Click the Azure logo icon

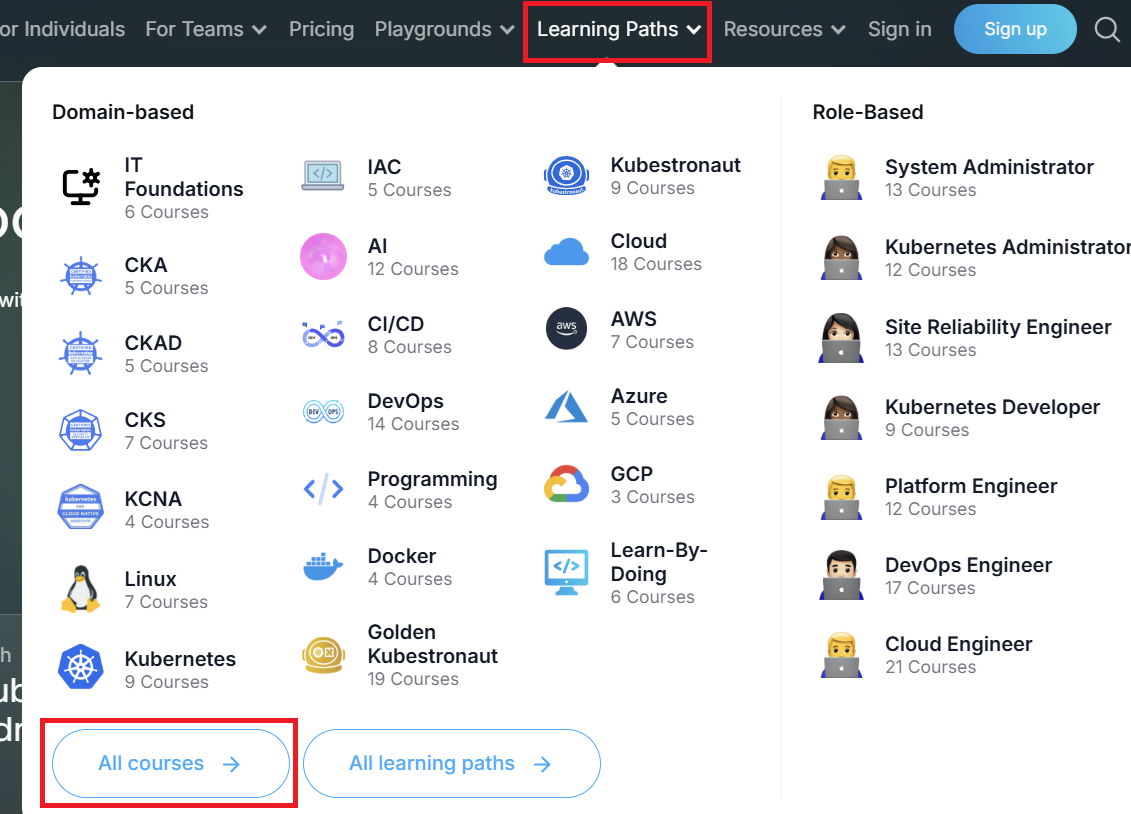pos(566,407)
